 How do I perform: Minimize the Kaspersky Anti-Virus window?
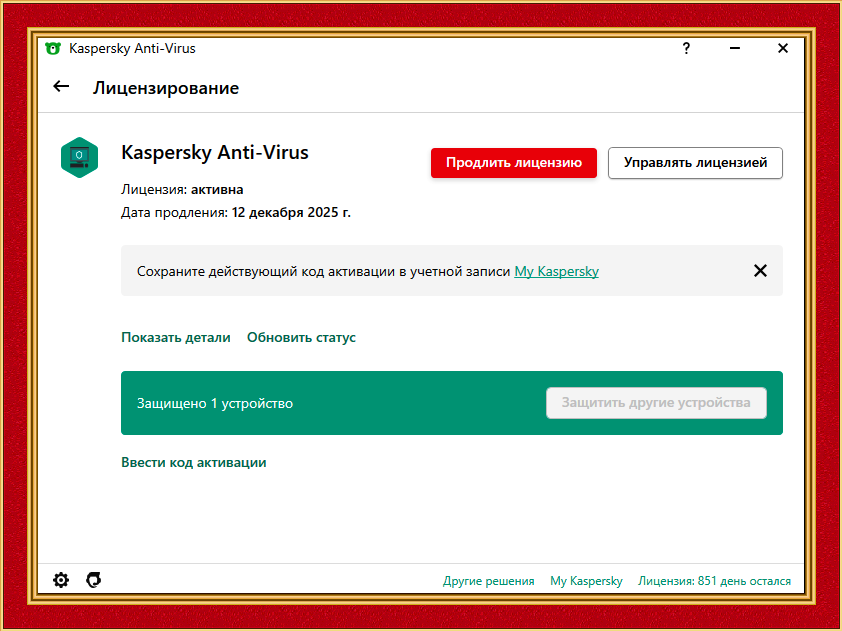pyautogui.click(x=735, y=48)
